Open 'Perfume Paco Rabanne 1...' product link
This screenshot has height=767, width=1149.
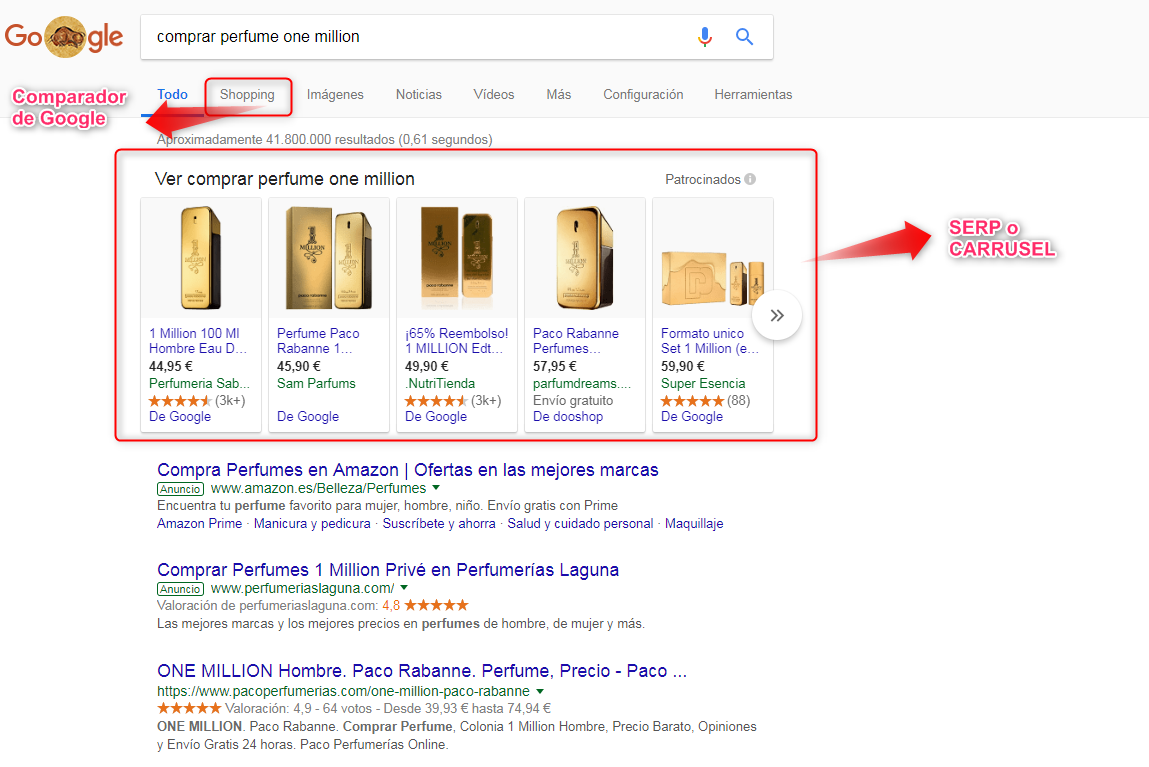(318, 341)
